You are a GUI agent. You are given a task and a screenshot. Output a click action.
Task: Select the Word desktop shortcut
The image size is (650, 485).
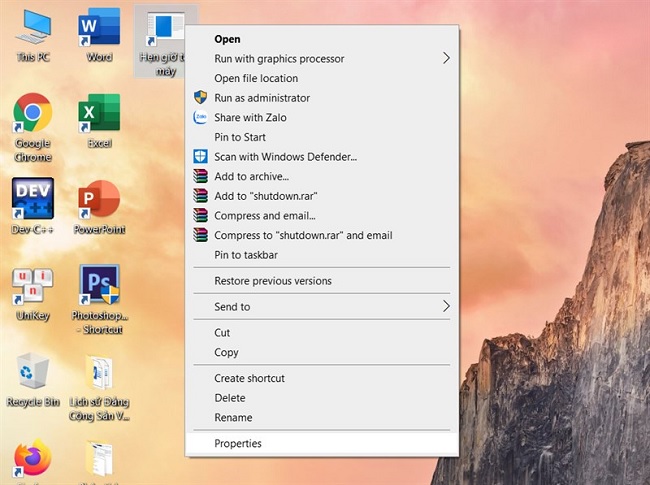[99, 29]
